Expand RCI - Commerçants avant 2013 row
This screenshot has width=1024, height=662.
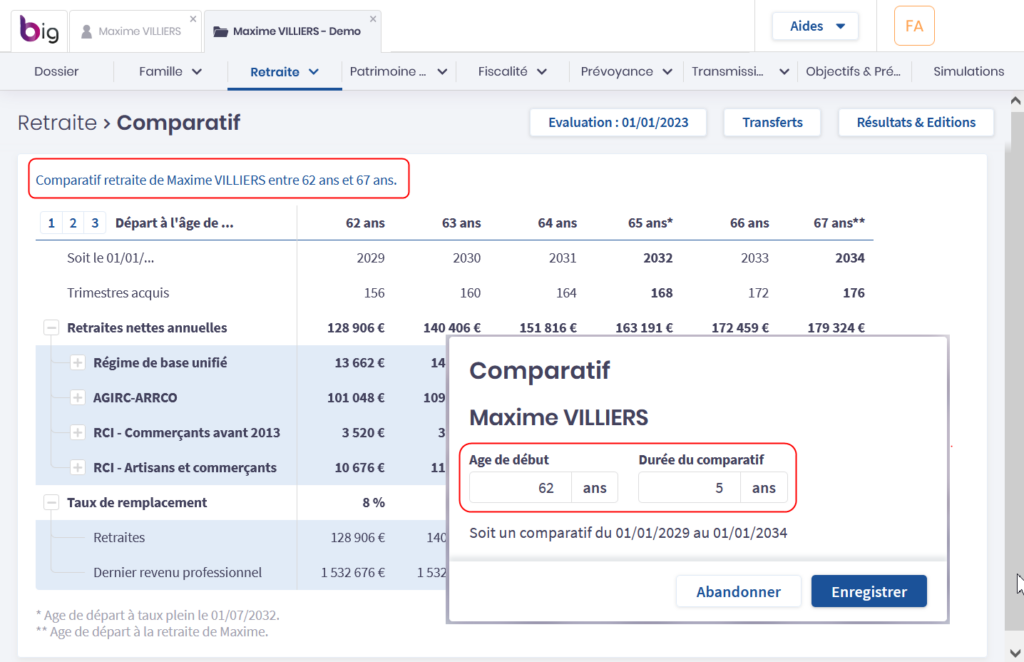pyautogui.click(x=77, y=433)
